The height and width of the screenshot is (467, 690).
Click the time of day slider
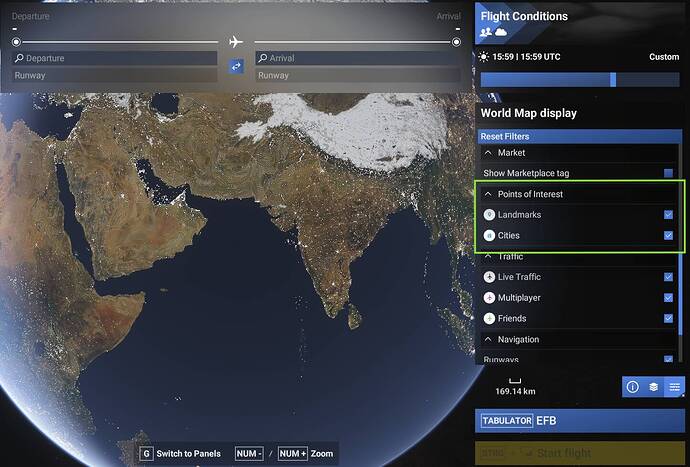(x=580, y=80)
